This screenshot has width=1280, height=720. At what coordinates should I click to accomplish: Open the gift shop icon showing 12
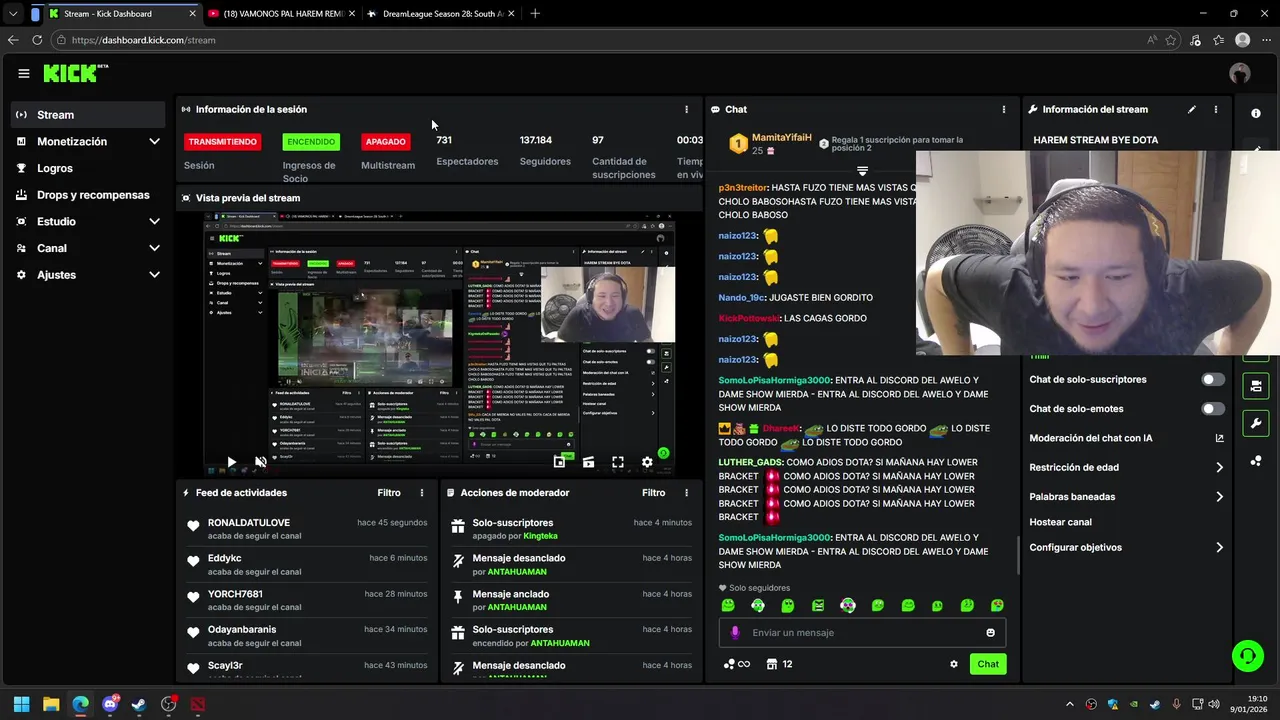[779, 664]
